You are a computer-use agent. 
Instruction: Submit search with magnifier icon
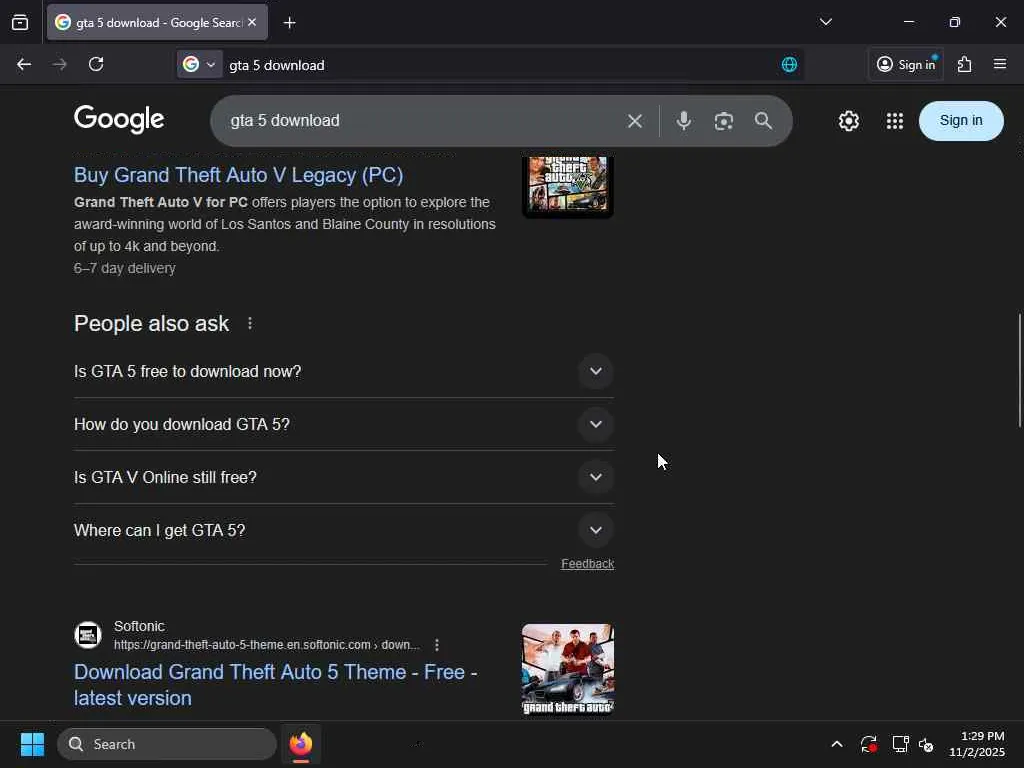[x=763, y=121]
